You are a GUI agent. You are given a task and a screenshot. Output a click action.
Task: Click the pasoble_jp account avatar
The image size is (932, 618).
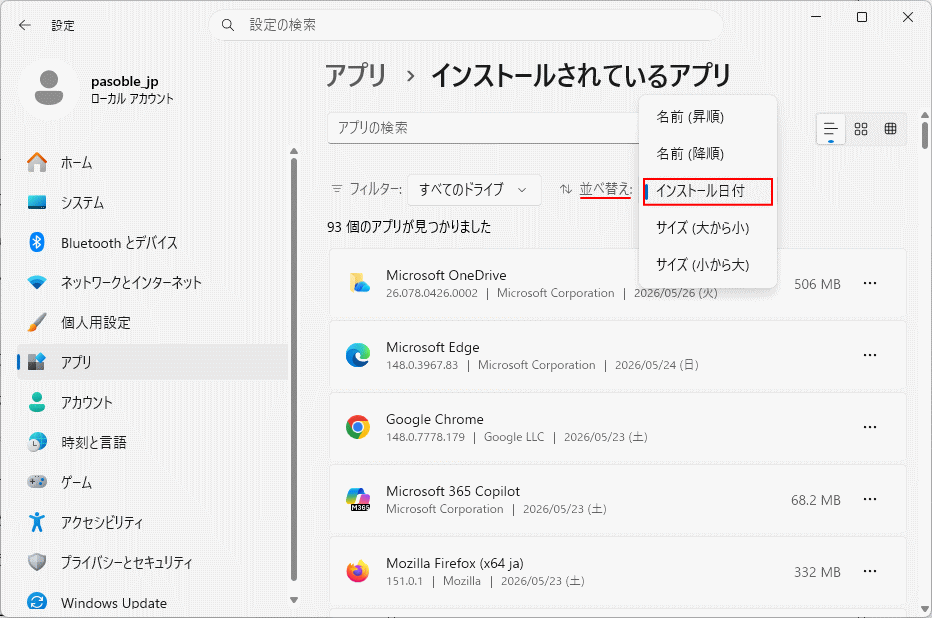pyautogui.click(x=49, y=88)
